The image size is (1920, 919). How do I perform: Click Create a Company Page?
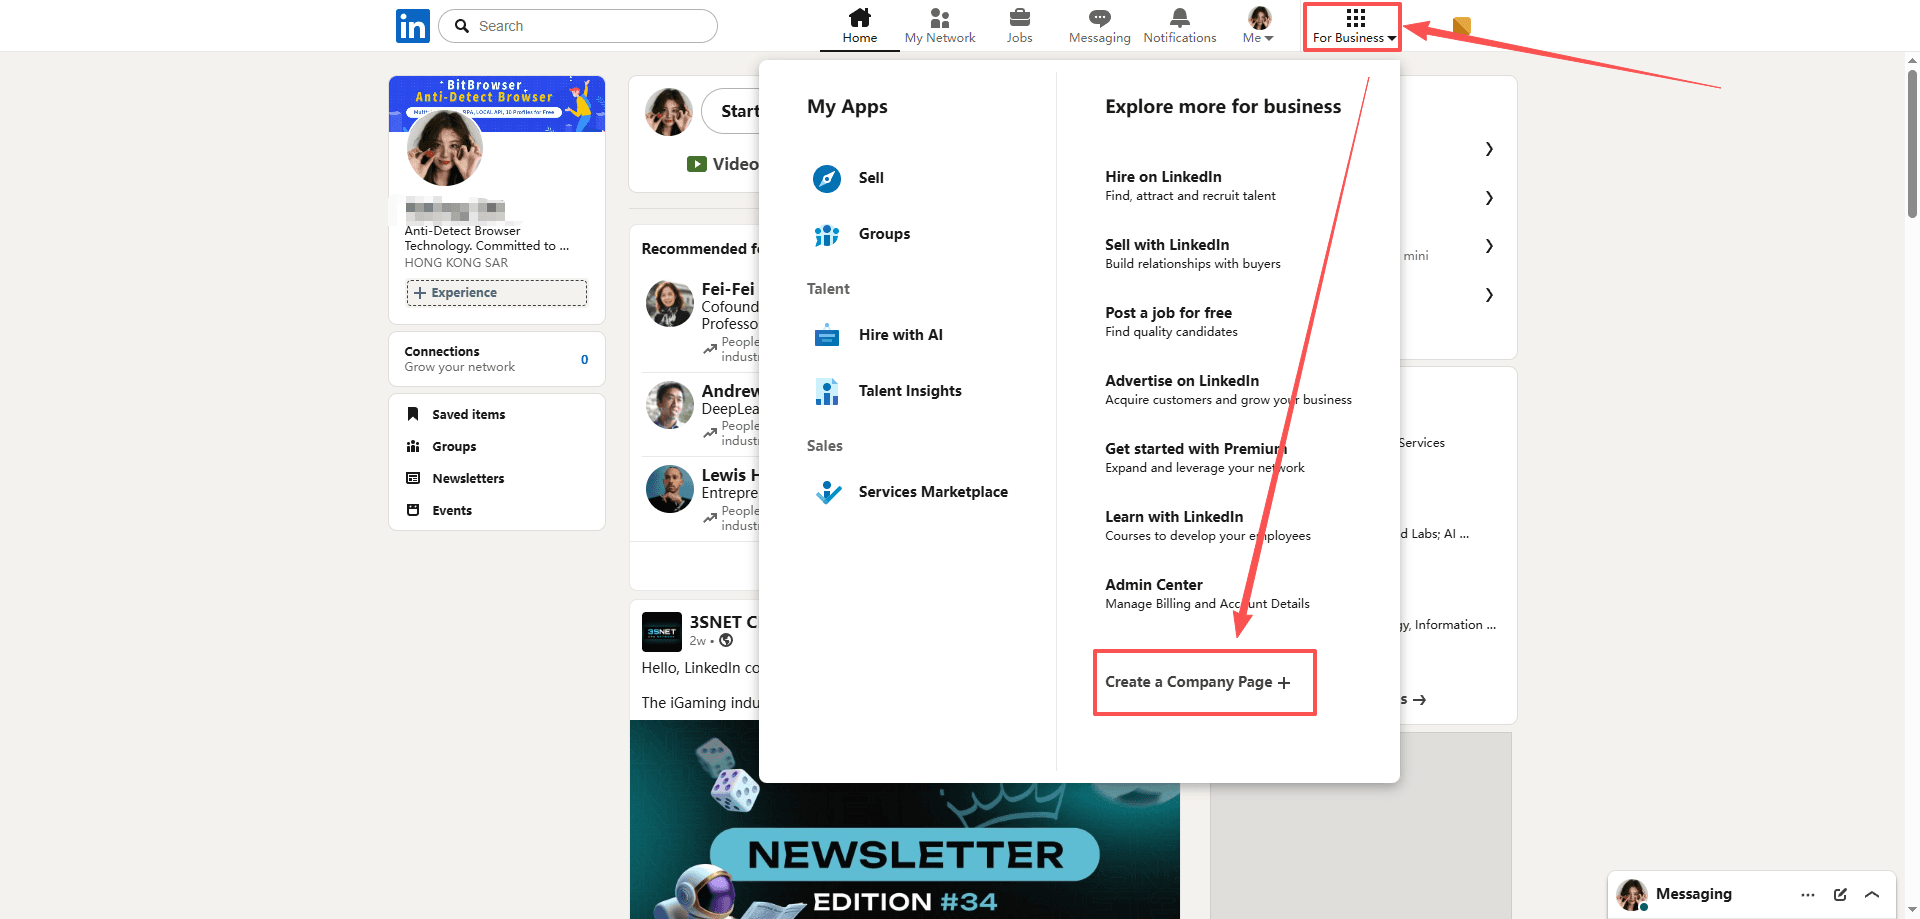1198,682
